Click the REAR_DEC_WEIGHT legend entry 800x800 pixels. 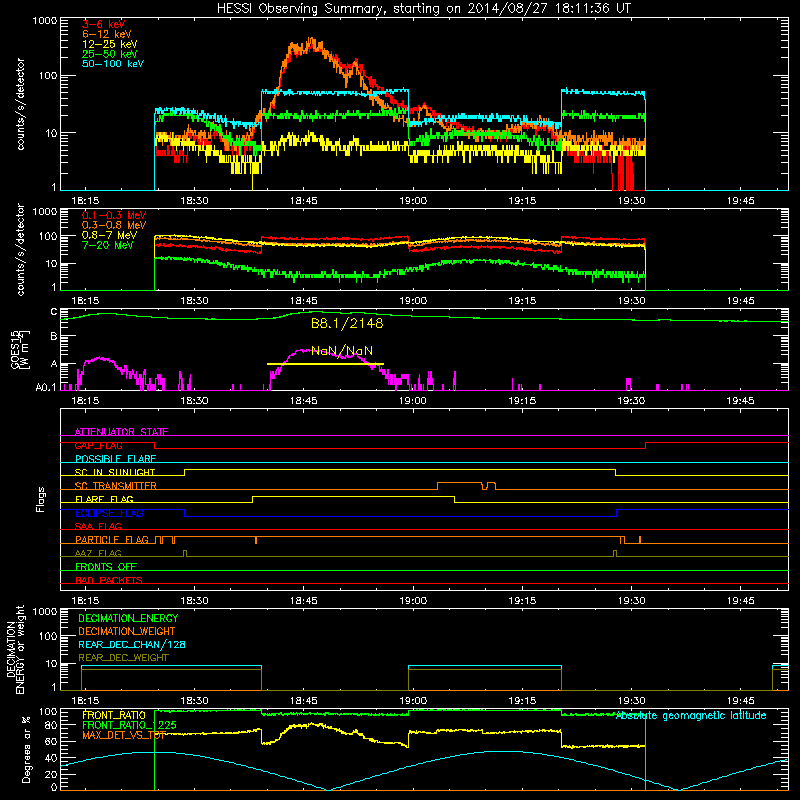click(x=123, y=658)
